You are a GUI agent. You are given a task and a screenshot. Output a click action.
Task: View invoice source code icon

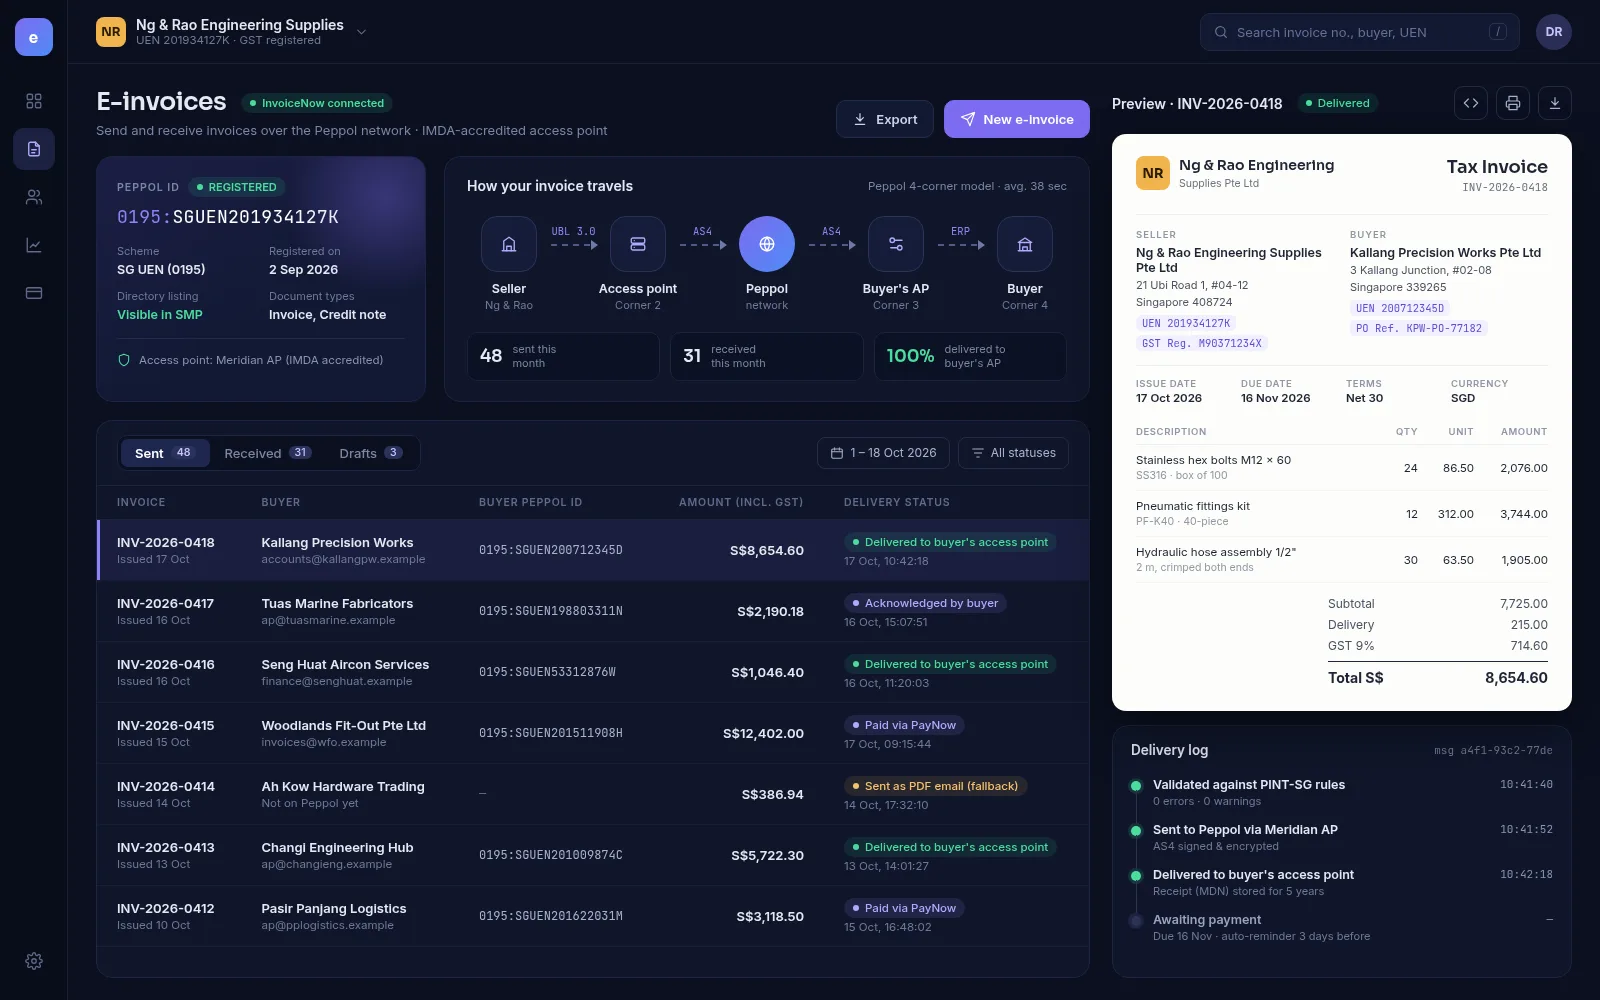click(1471, 103)
